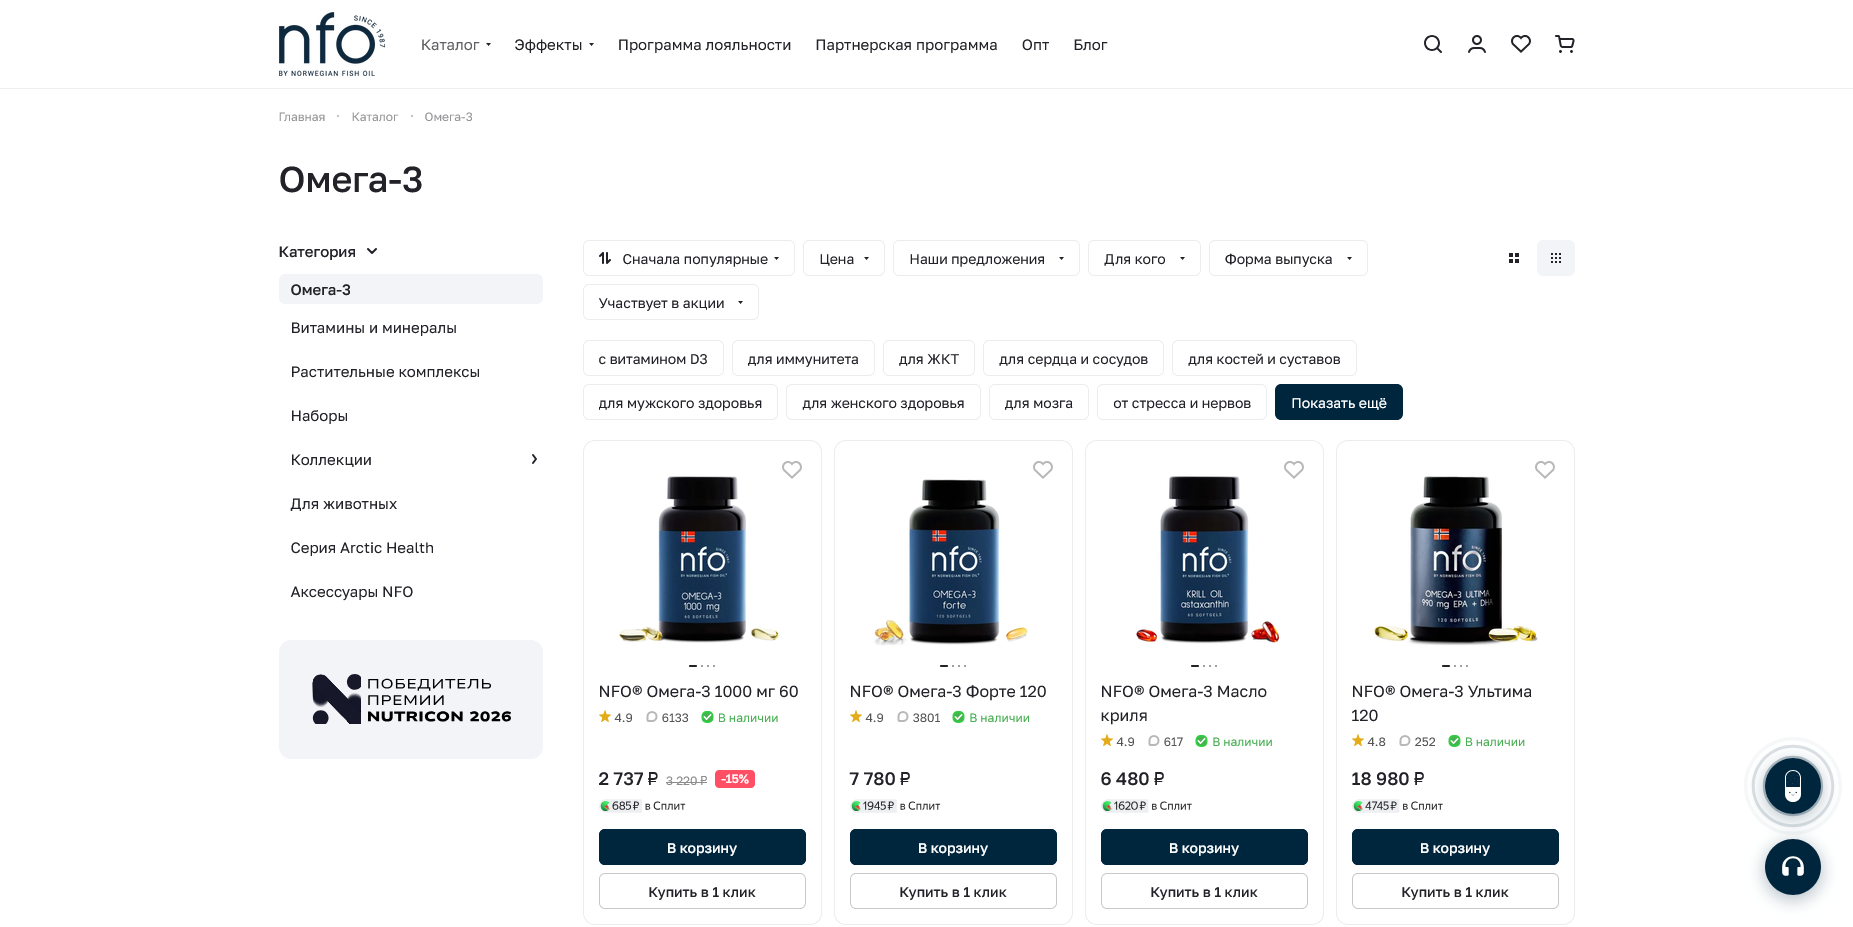
Task: Click the star rating of Омега-3 Форте 120
Action: coord(866,718)
